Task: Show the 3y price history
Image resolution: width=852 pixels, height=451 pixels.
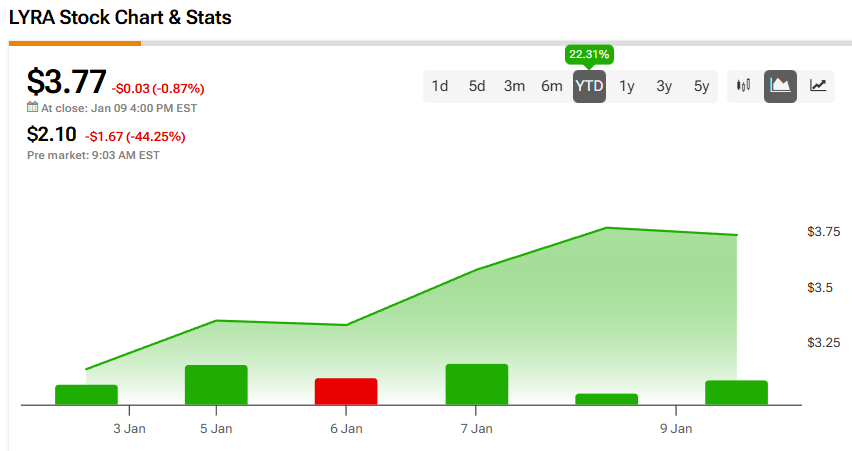Action: click(x=664, y=86)
